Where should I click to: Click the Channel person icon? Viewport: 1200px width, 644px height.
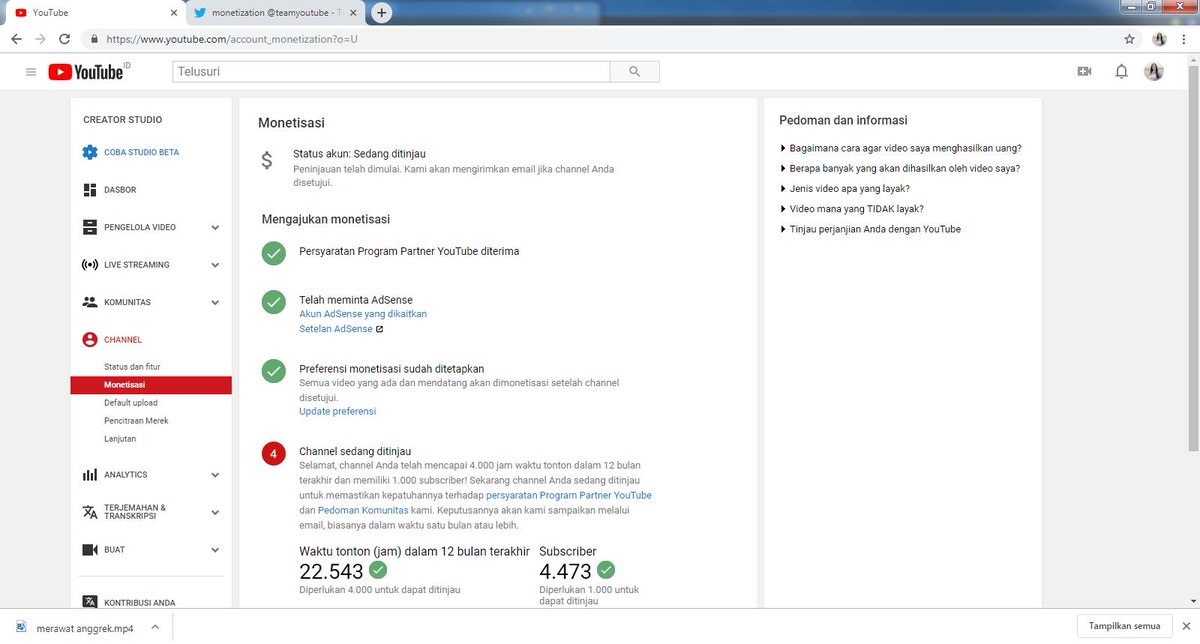click(x=90, y=340)
